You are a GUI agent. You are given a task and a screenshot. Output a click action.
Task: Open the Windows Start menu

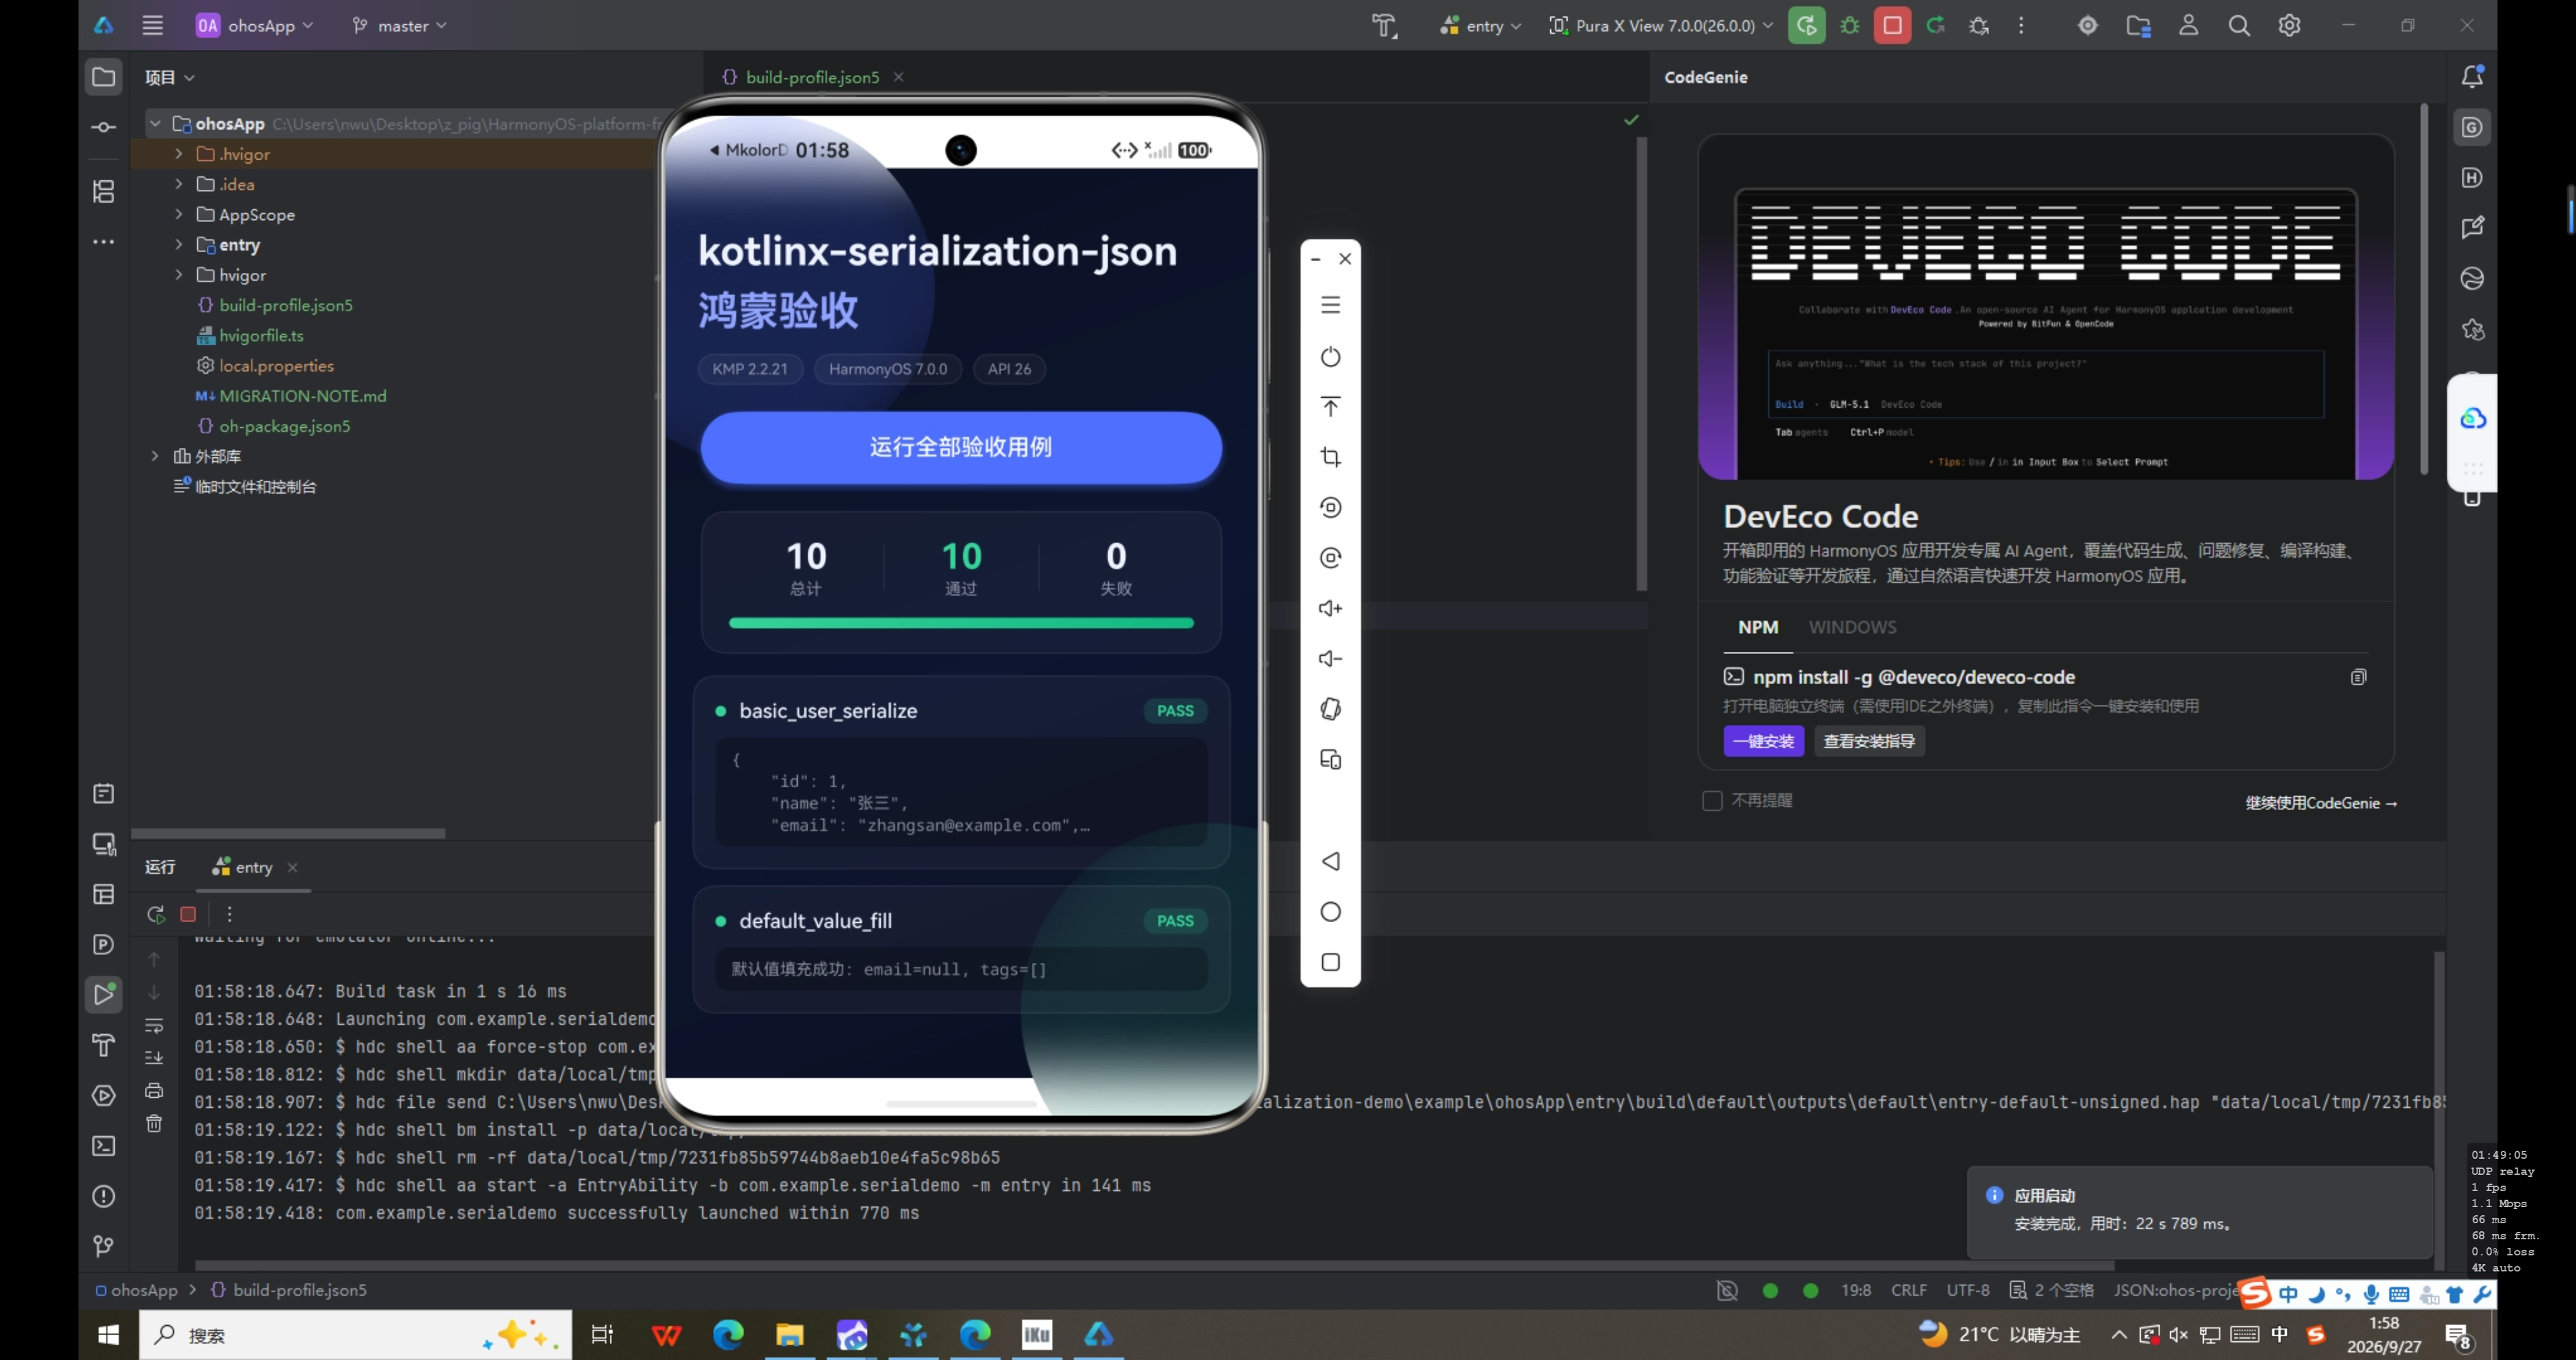pos(108,1335)
